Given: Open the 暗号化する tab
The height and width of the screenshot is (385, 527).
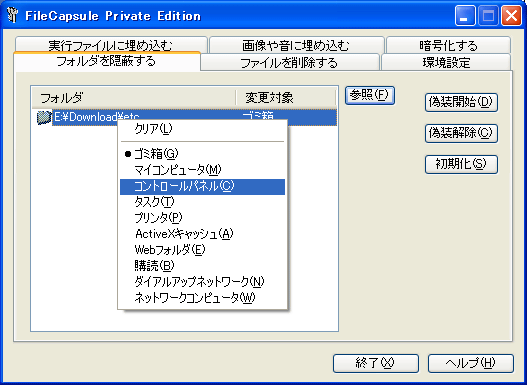Looking at the screenshot, I should coord(448,45).
